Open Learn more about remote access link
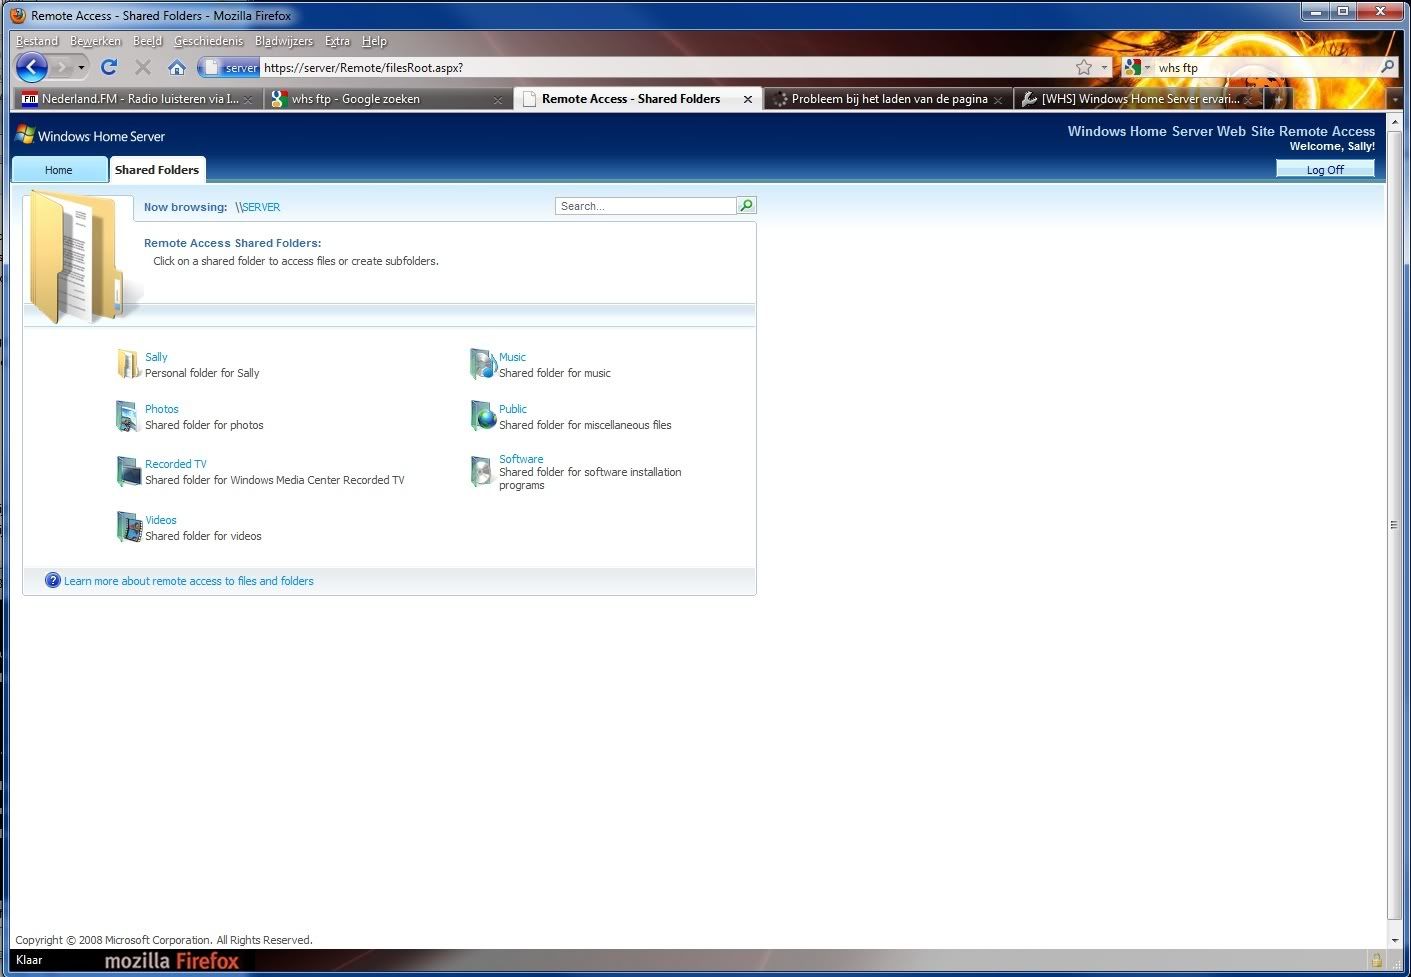The image size is (1411, 977). 189,581
